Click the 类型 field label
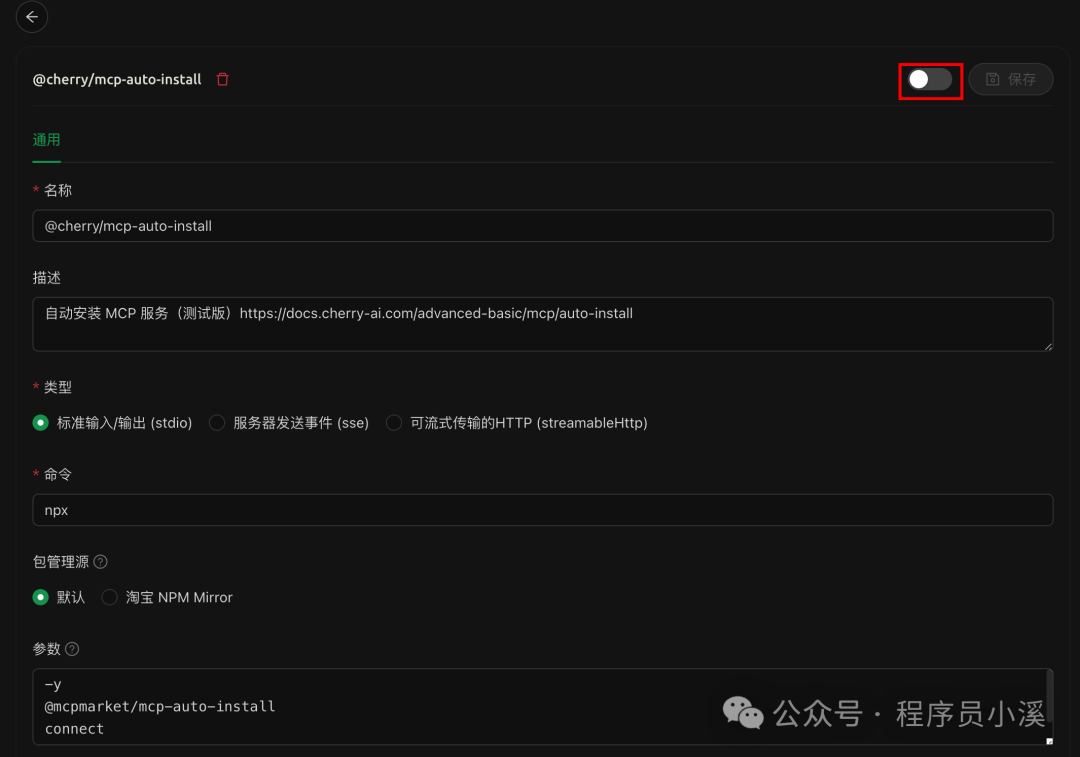 pyautogui.click(x=58, y=387)
